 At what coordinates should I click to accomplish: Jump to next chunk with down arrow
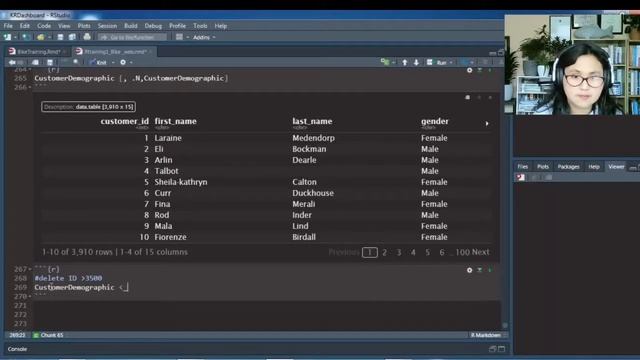pyautogui.click(x=416, y=62)
